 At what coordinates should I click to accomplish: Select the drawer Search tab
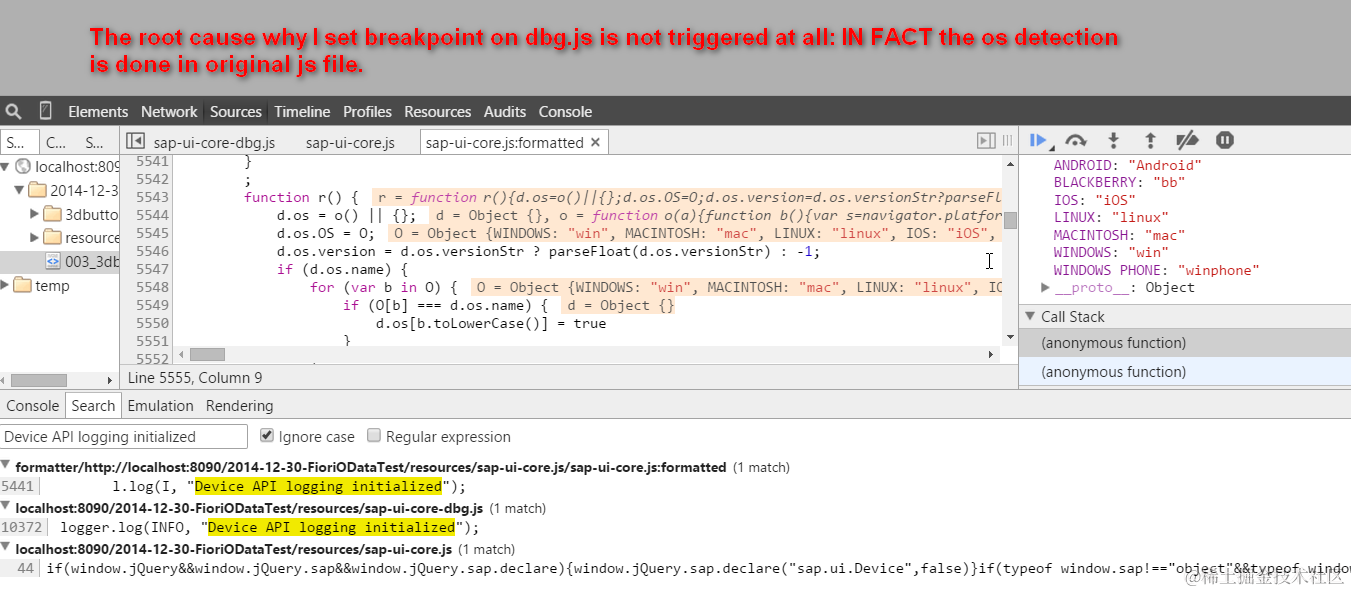point(93,405)
